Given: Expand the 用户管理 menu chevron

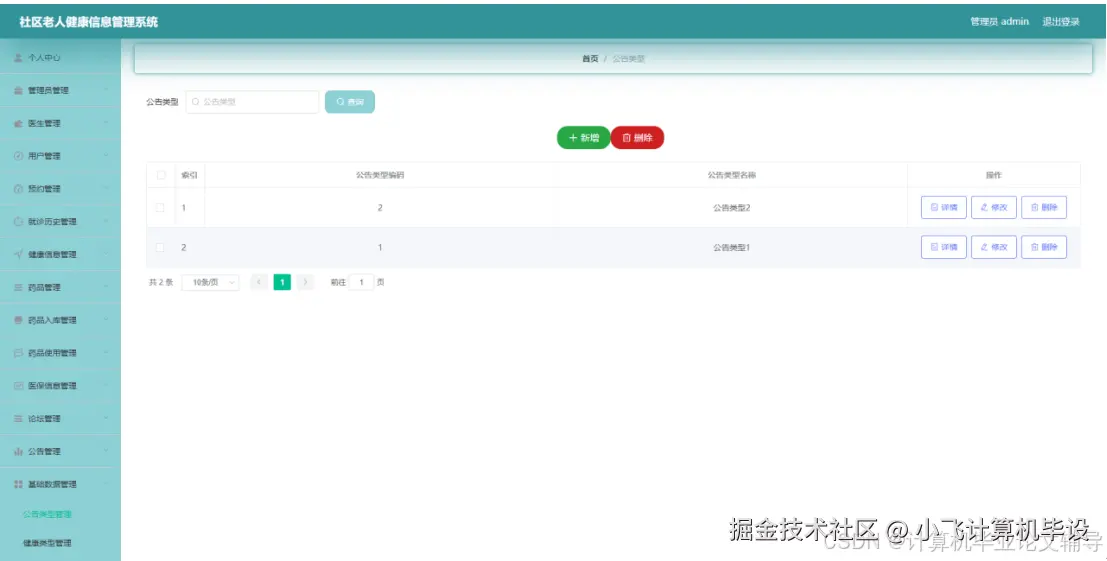Looking at the screenshot, I should click(106, 156).
